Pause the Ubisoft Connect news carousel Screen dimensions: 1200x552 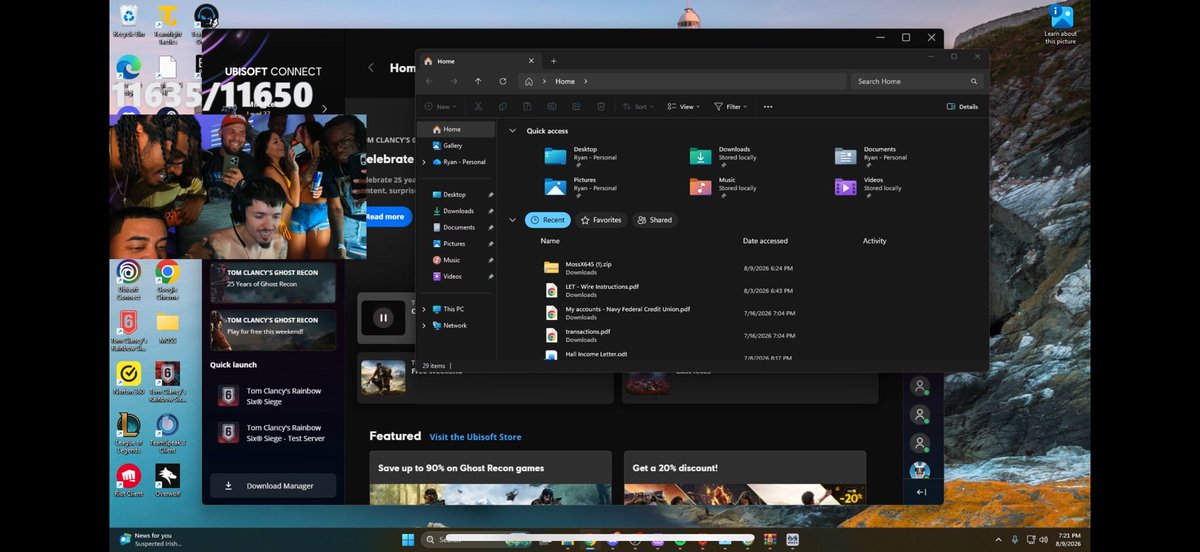click(383, 318)
